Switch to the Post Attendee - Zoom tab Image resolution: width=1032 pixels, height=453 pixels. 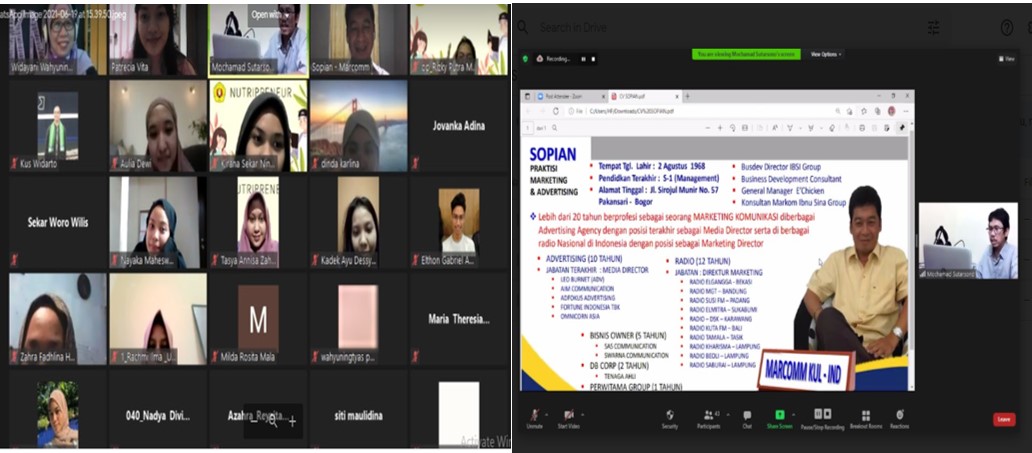click(566, 96)
